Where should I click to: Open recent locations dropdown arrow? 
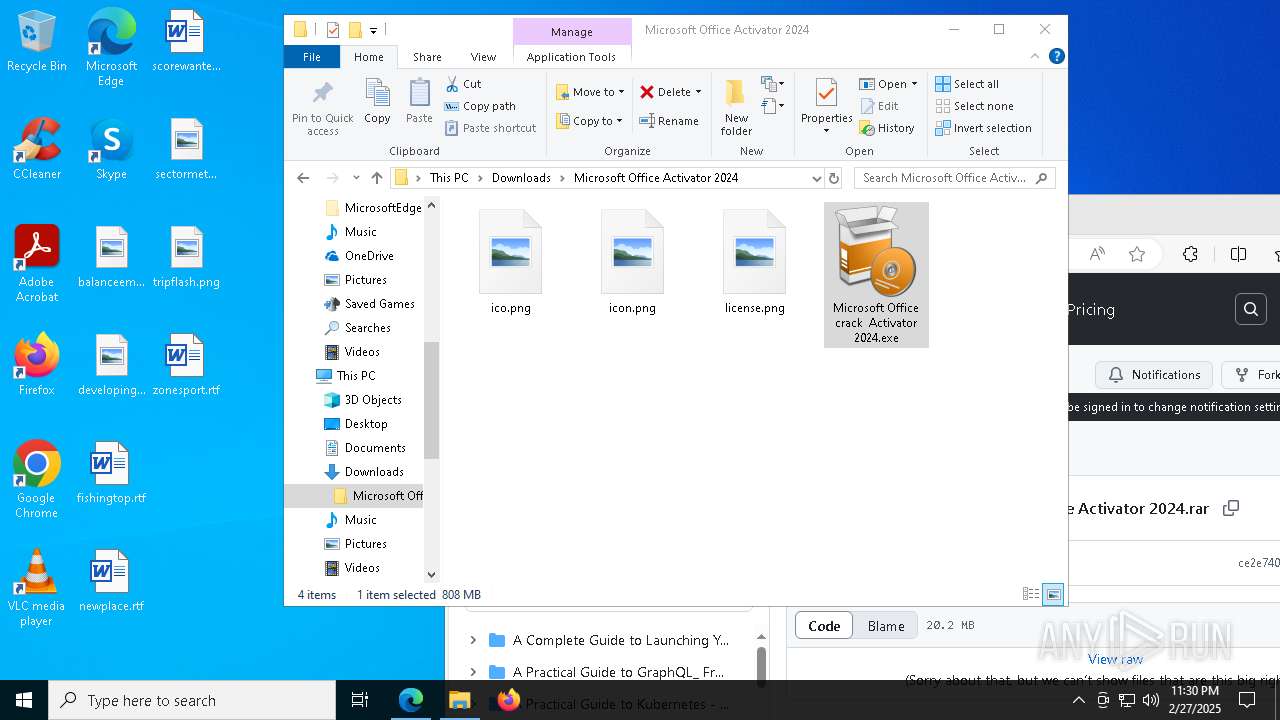tap(356, 178)
